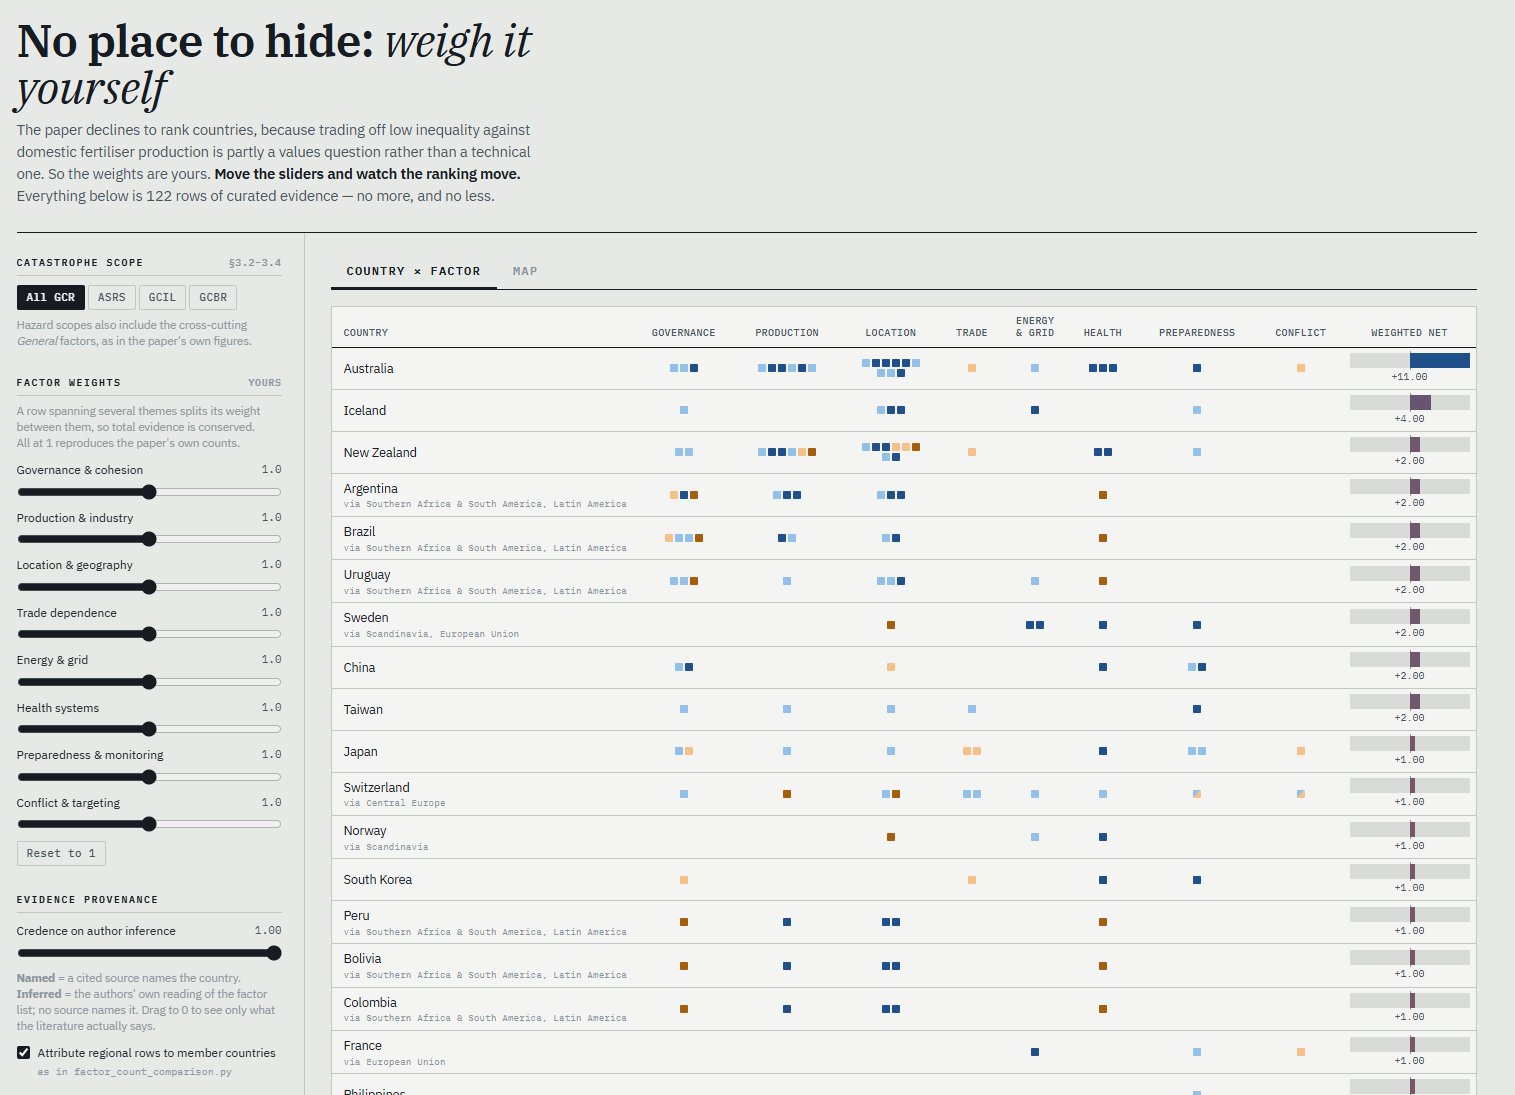The width and height of the screenshot is (1515, 1095).
Task: Click the Location column header
Action: pos(891,333)
